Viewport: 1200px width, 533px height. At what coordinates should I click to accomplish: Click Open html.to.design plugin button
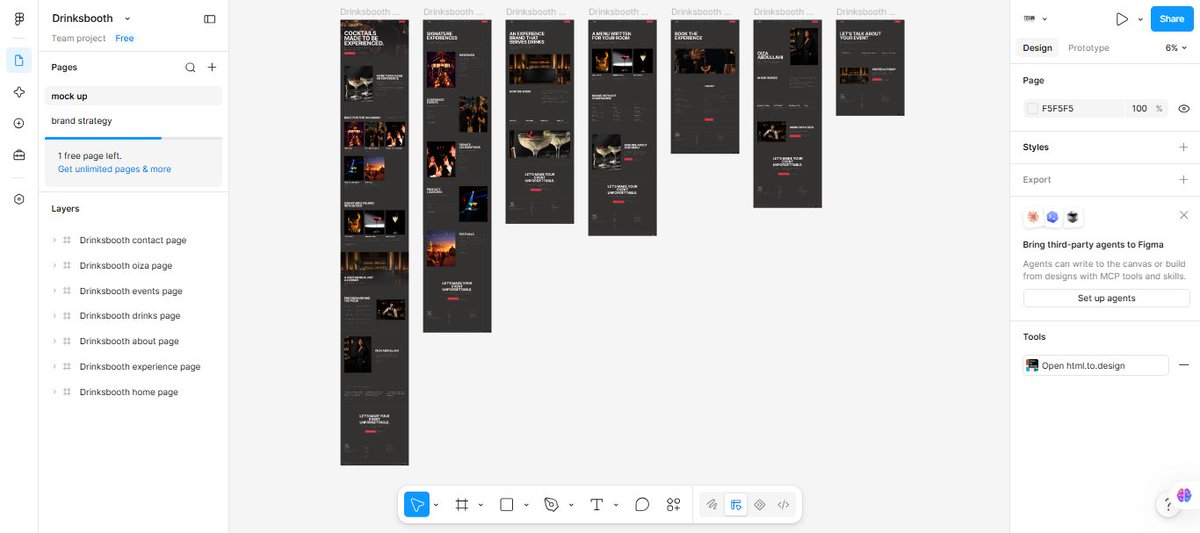point(1096,366)
